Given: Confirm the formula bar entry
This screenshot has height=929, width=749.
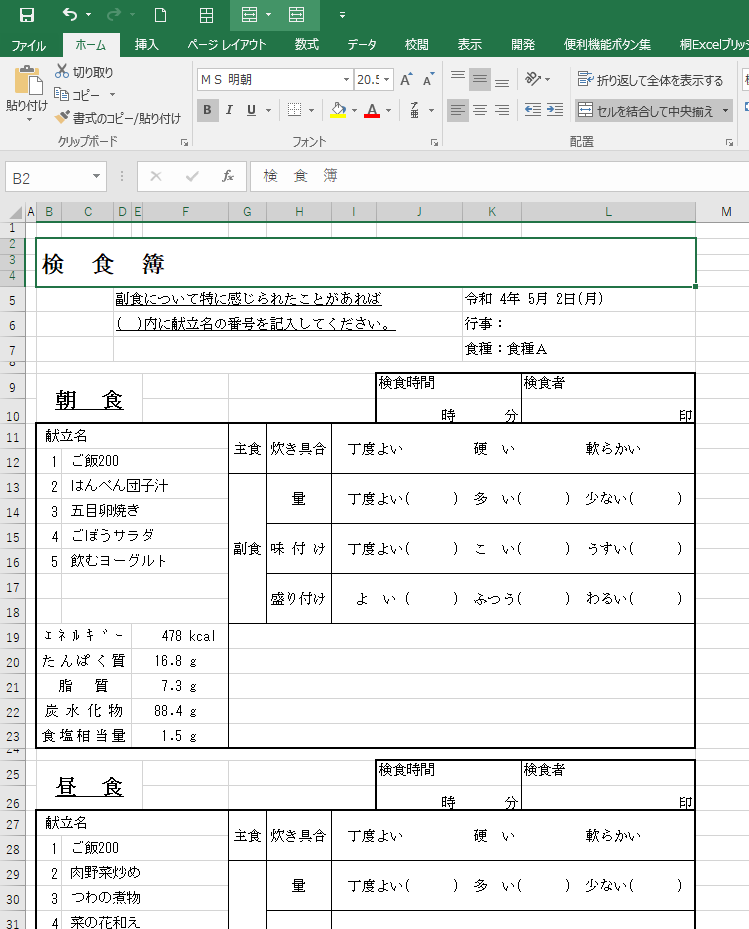Looking at the screenshot, I should click(x=192, y=176).
